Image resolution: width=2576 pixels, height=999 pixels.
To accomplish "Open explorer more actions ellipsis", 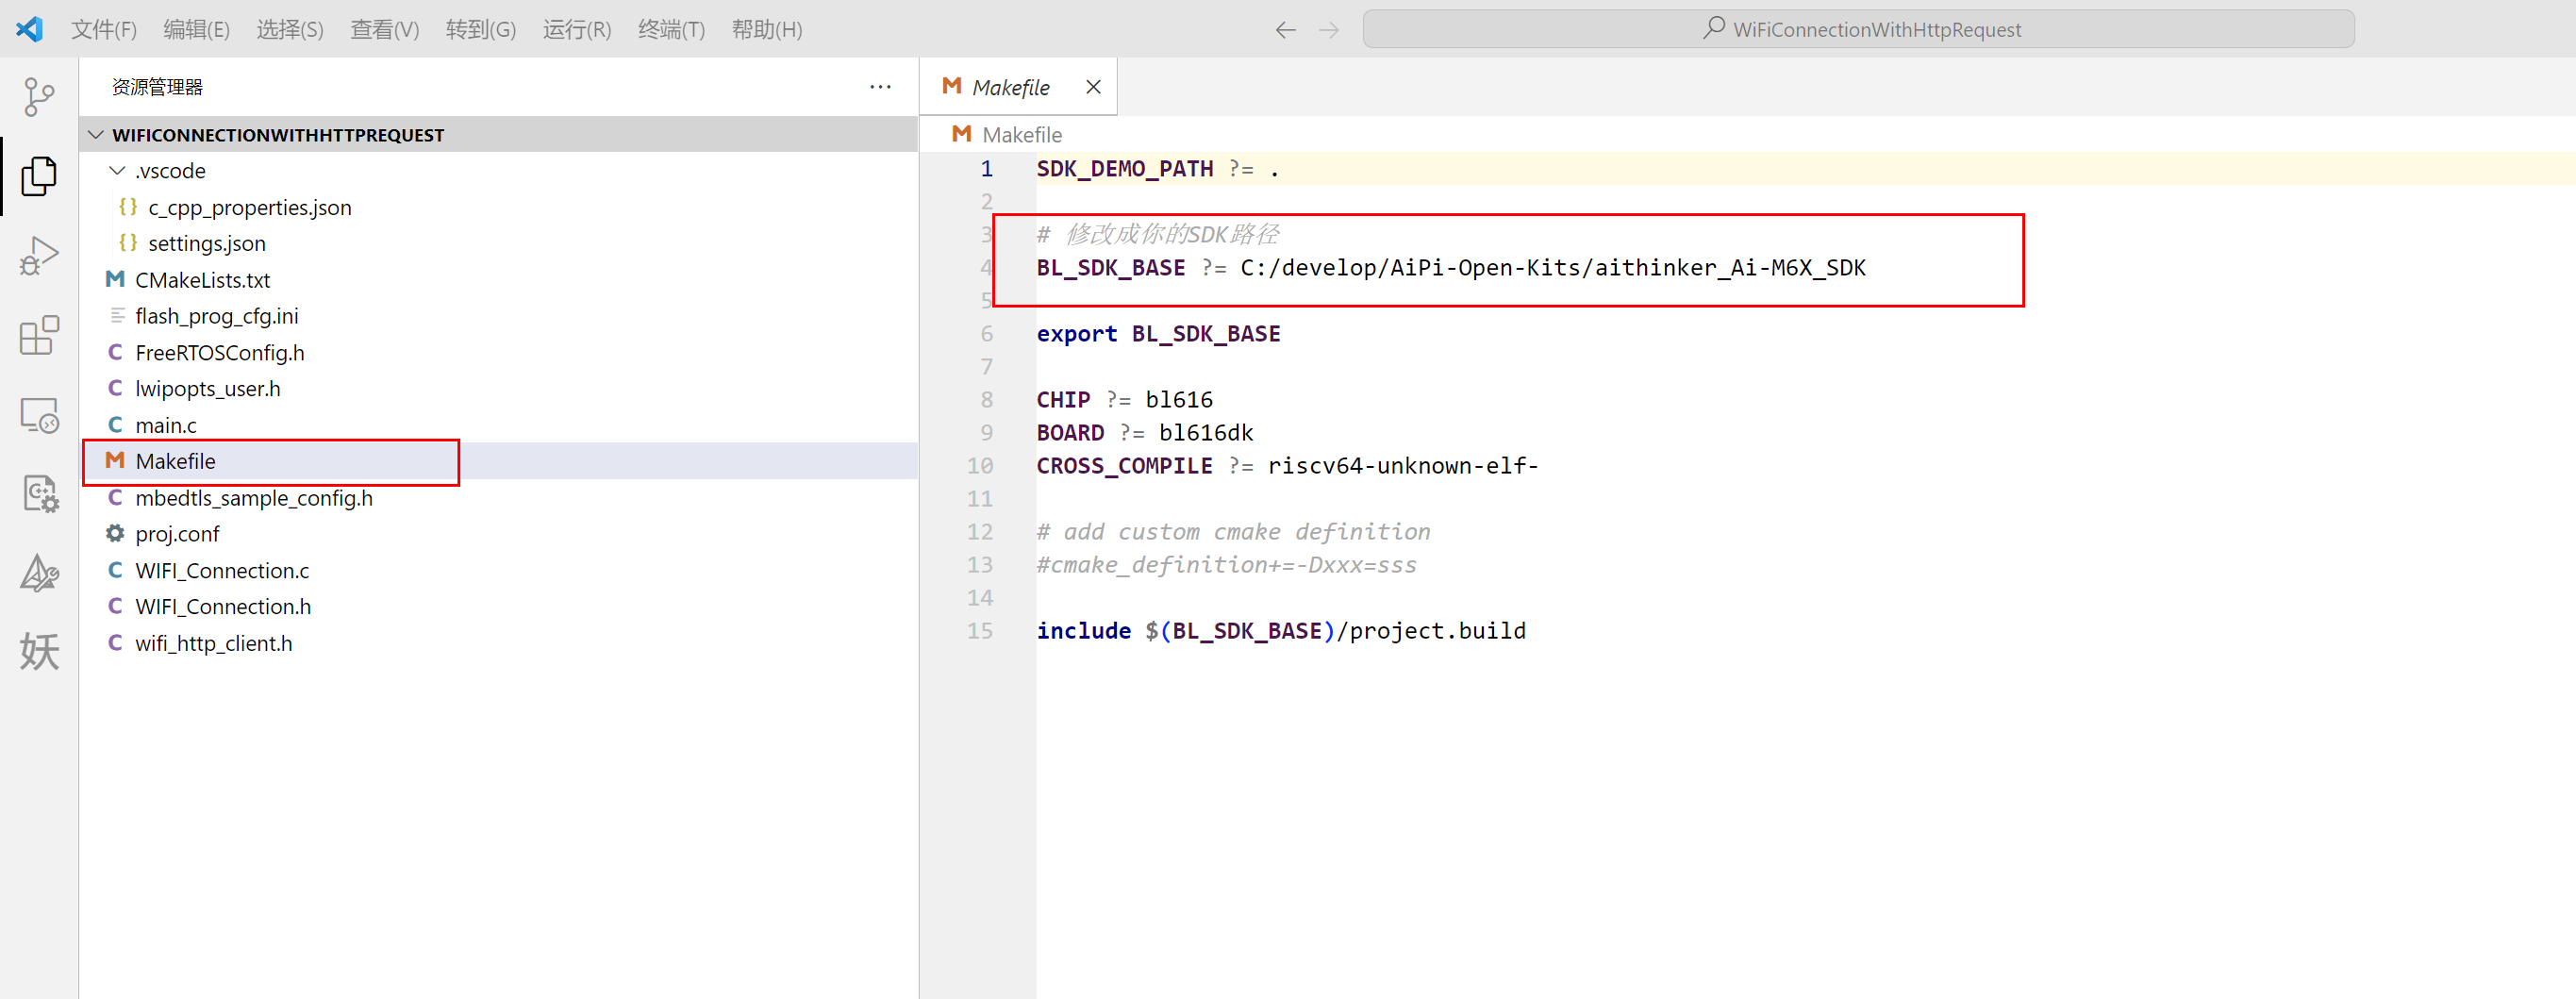I will [x=880, y=87].
